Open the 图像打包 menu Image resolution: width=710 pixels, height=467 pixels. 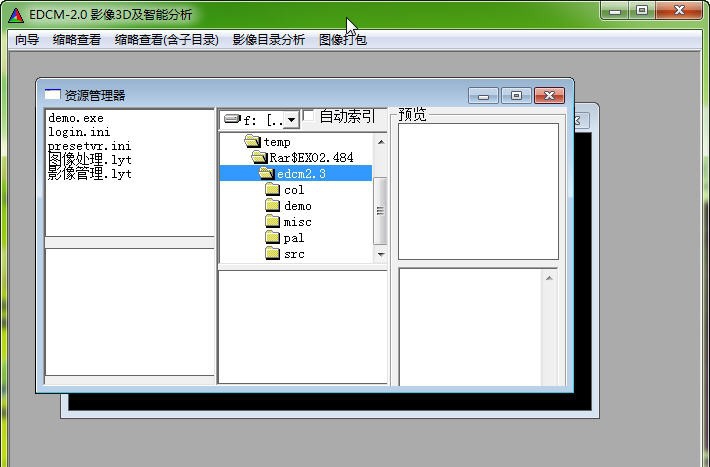[x=343, y=40]
